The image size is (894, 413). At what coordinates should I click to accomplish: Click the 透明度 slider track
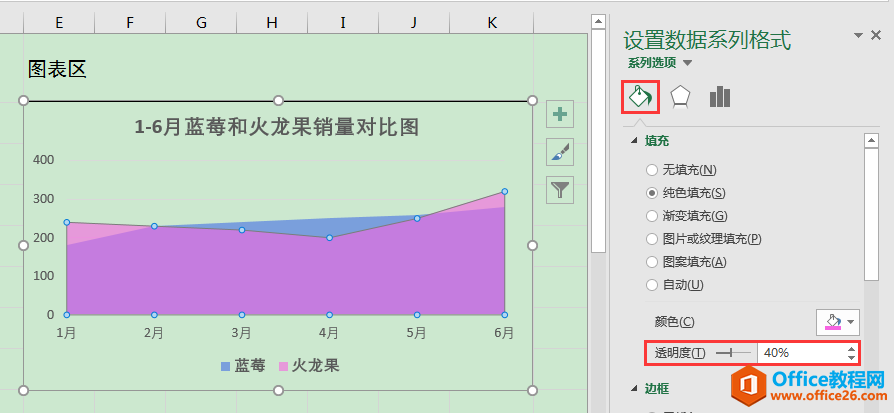tap(734, 353)
